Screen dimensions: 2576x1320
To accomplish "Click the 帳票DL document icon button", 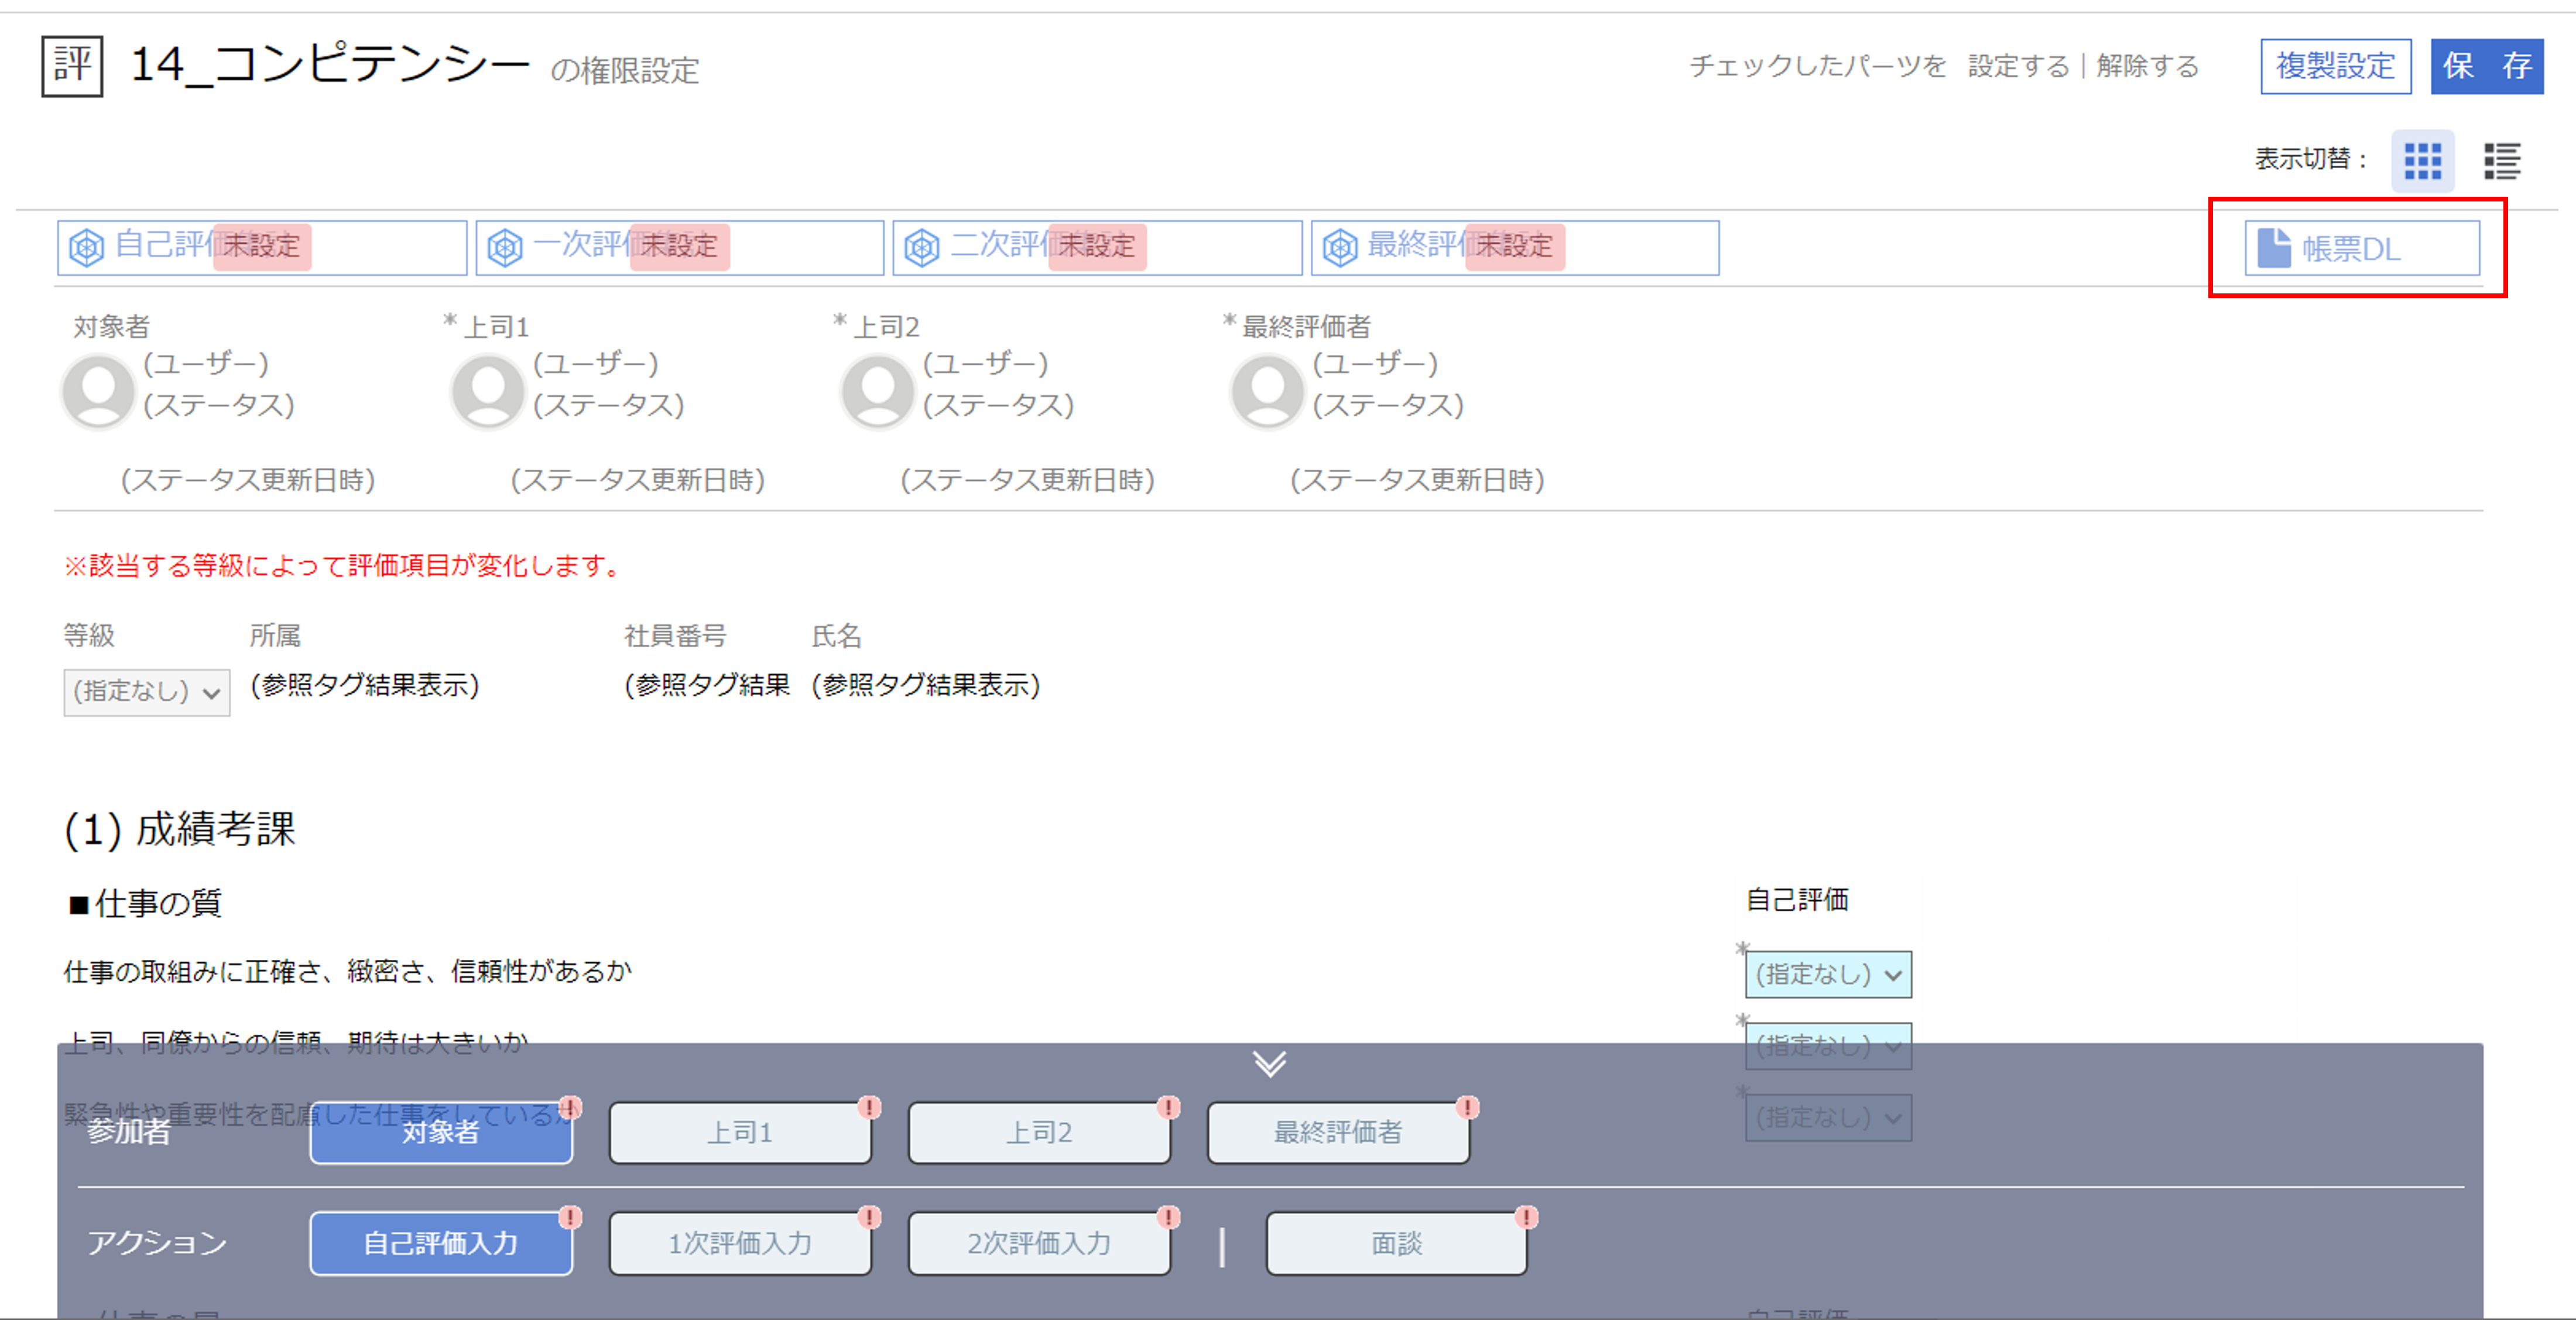I will (x=2361, y=248).
